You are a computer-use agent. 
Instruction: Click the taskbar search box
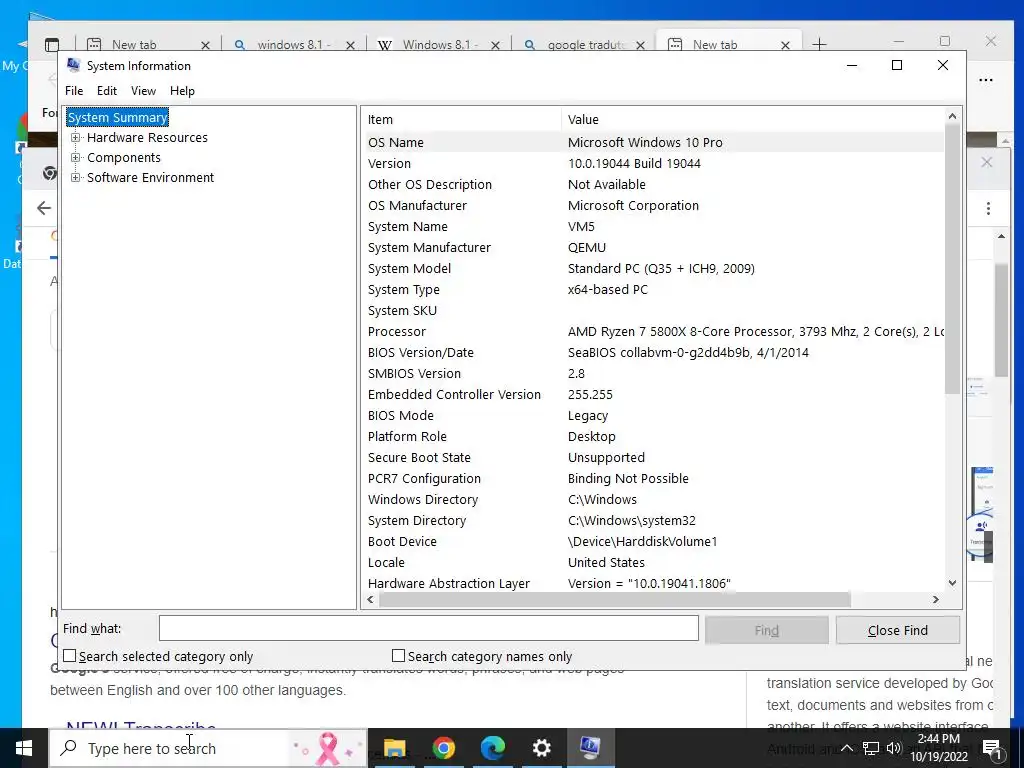208,748
